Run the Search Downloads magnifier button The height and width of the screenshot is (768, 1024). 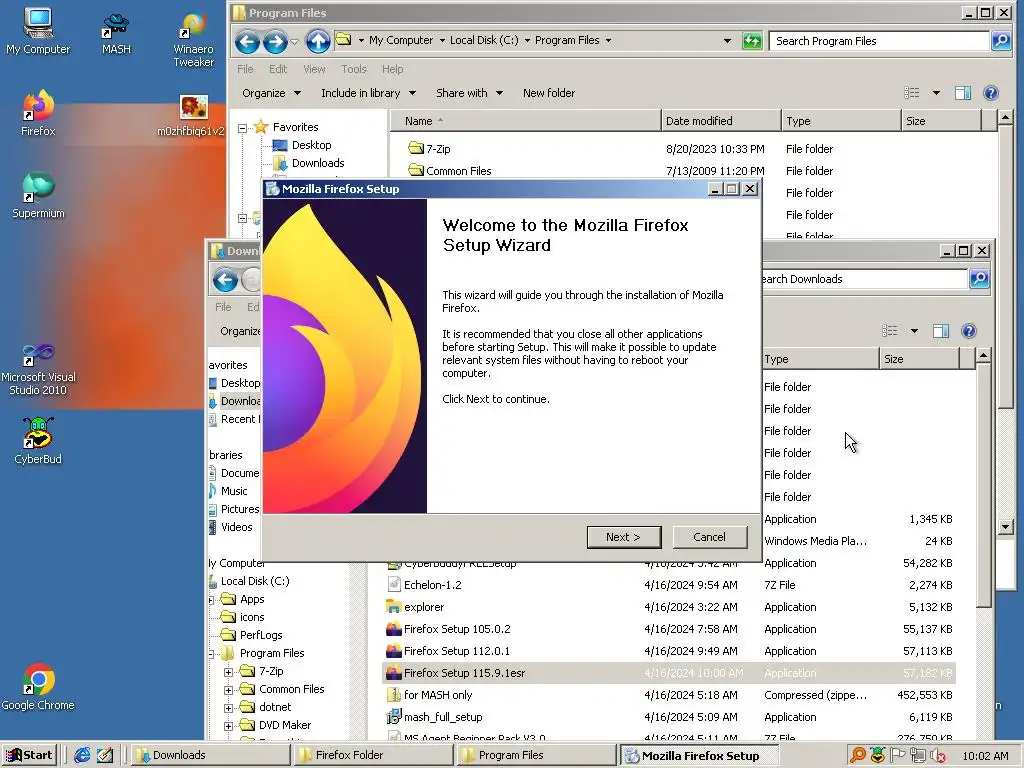[x=978, y=279]
